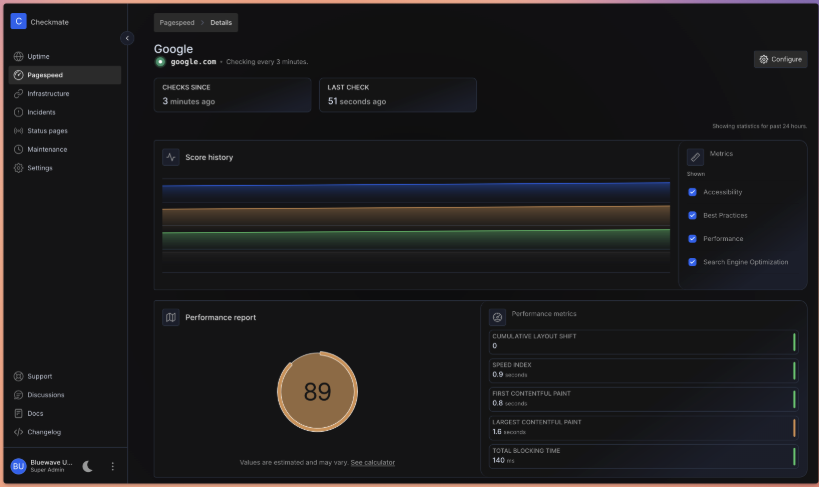Collapse the sidebar with the chevron button

point(127,38)
